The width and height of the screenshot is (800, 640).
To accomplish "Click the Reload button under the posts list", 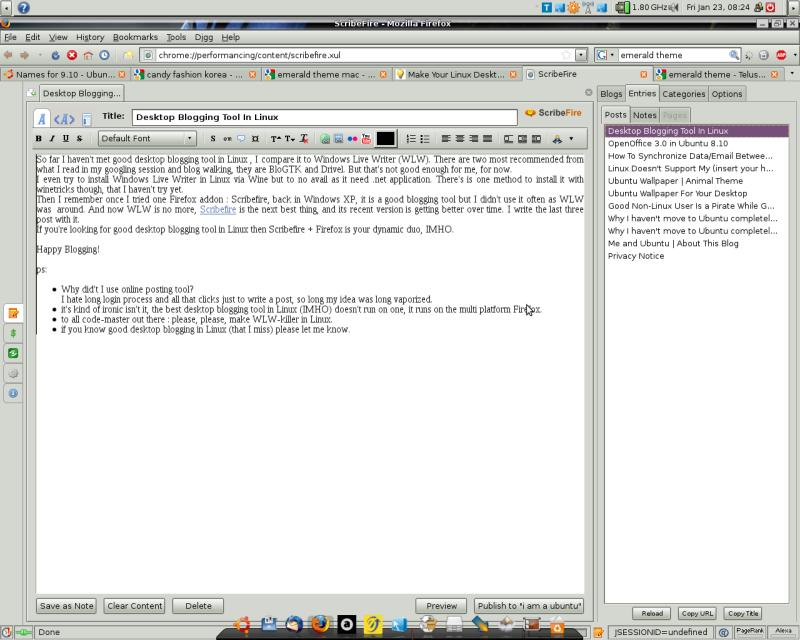I will tap(652, 613).
